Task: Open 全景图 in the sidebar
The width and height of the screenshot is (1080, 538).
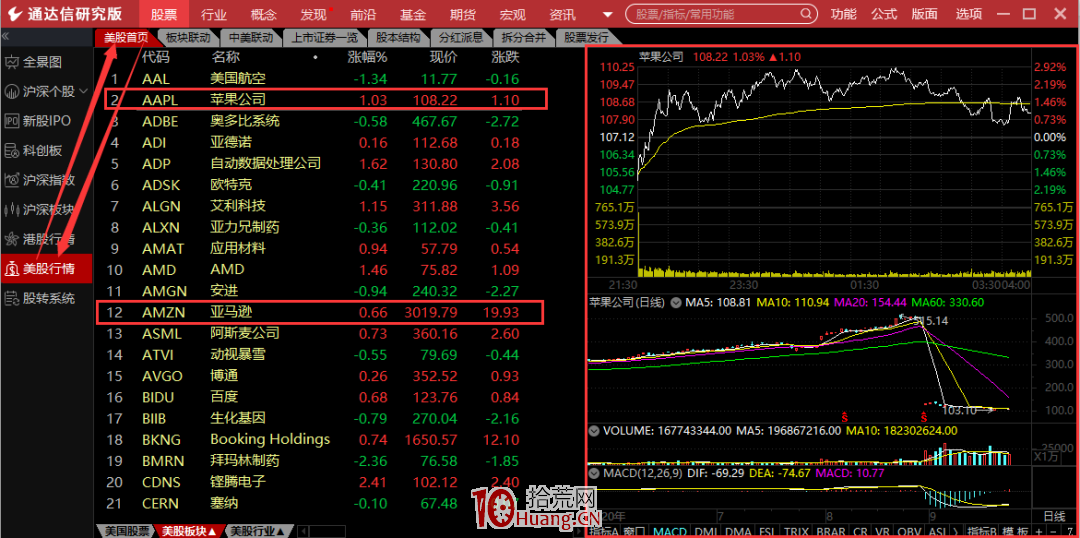Action: pos(45,63)
